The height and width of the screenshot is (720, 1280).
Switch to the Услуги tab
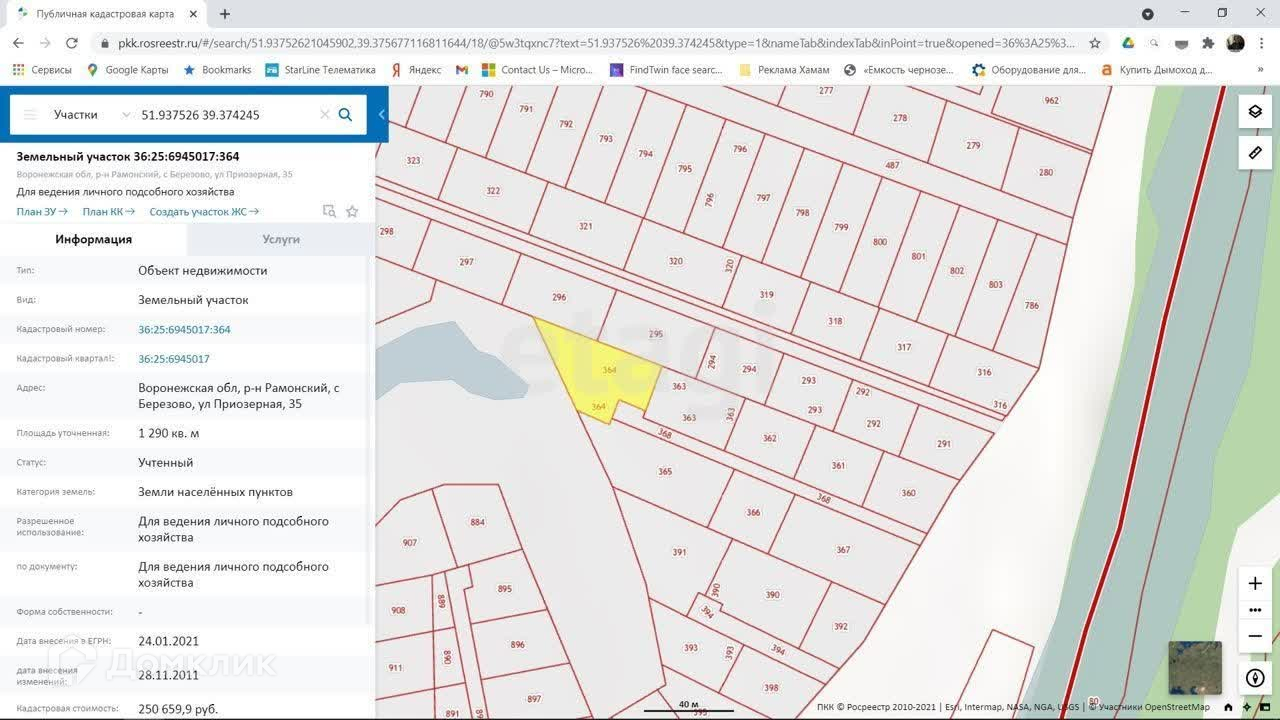point(281,240)
